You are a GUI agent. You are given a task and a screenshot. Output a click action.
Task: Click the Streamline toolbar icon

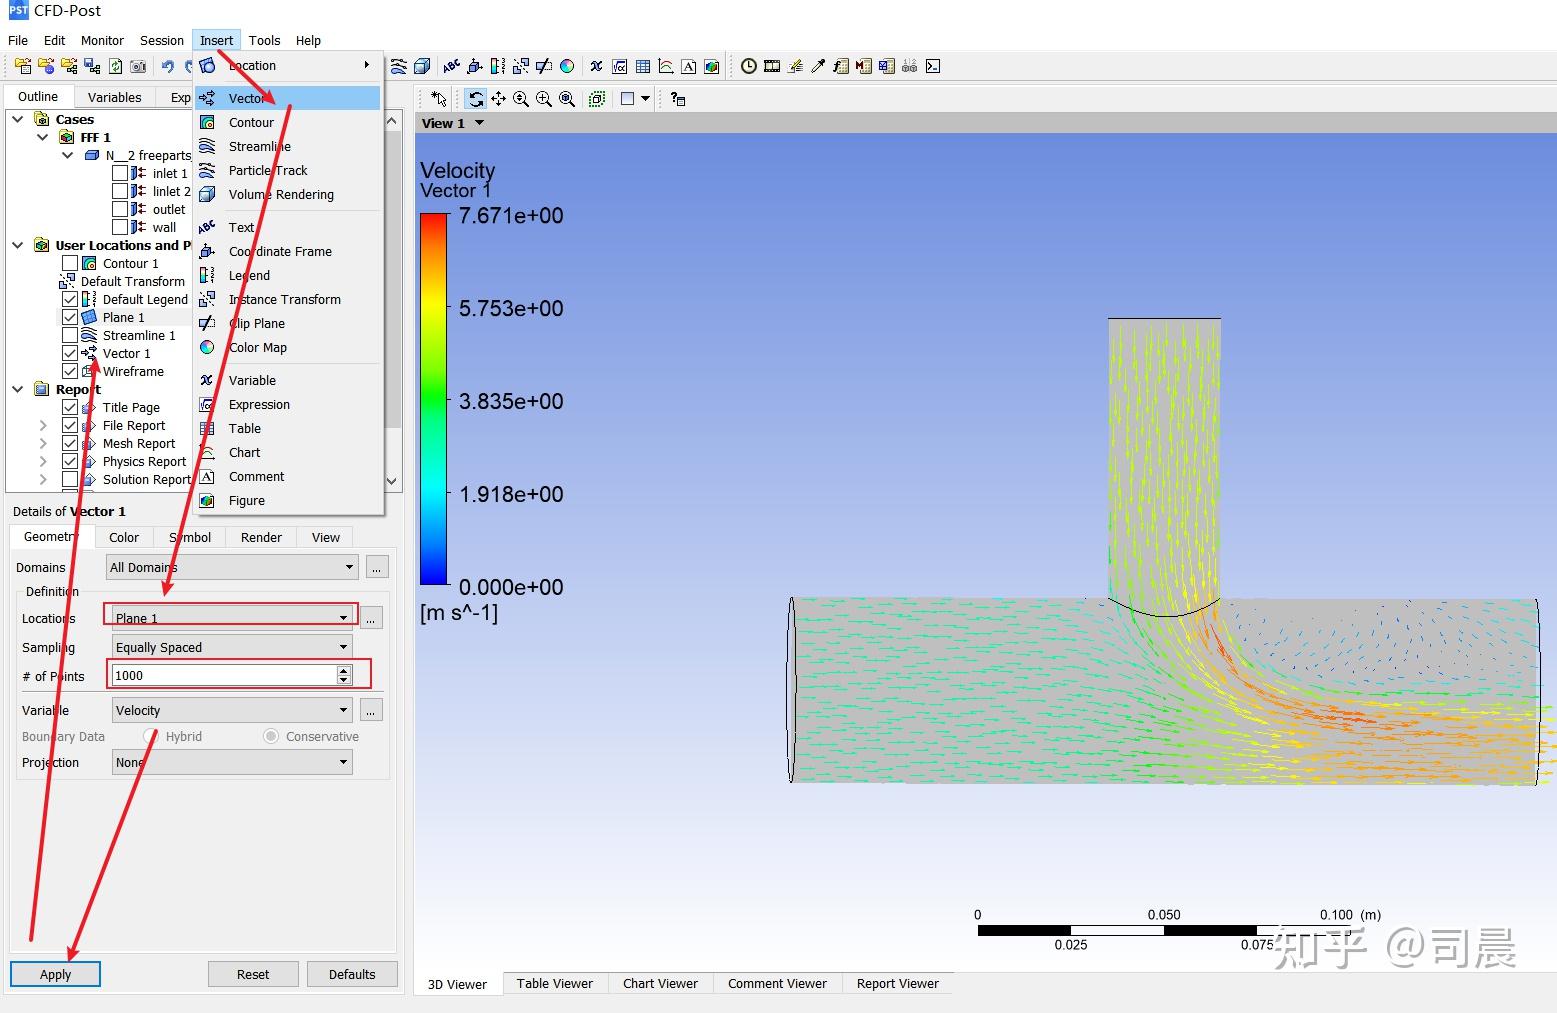(399, 67)
